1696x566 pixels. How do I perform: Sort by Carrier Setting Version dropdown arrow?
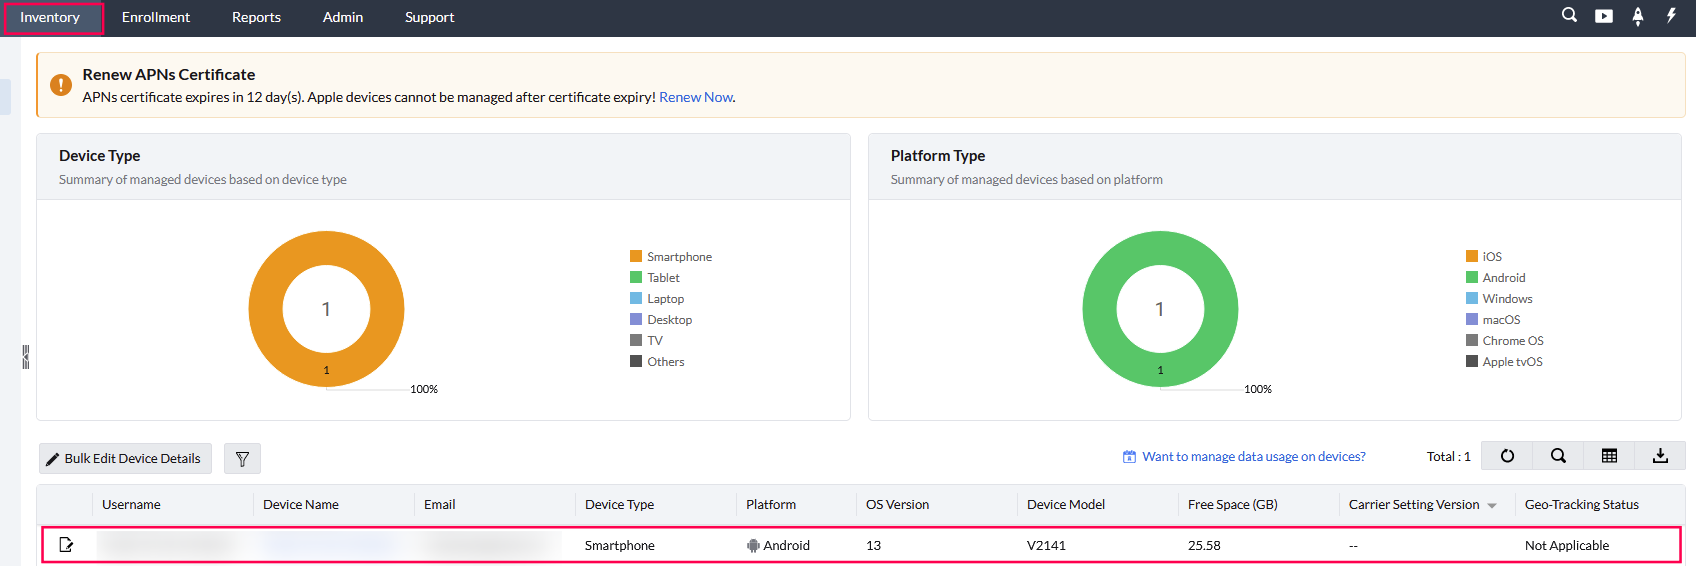pyautogui.click(x=1492, y=506)
